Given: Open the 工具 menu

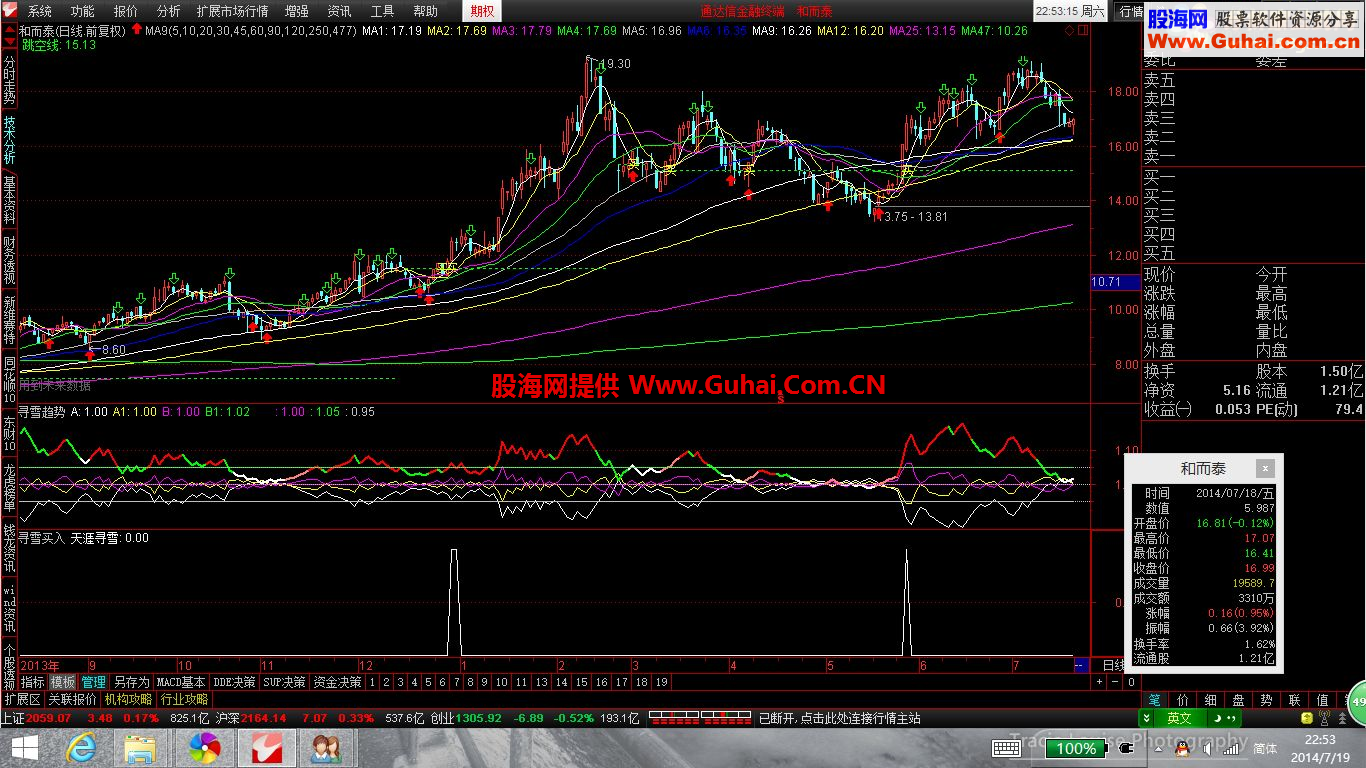Looking at the screenshot, I should tap(382, 11).
